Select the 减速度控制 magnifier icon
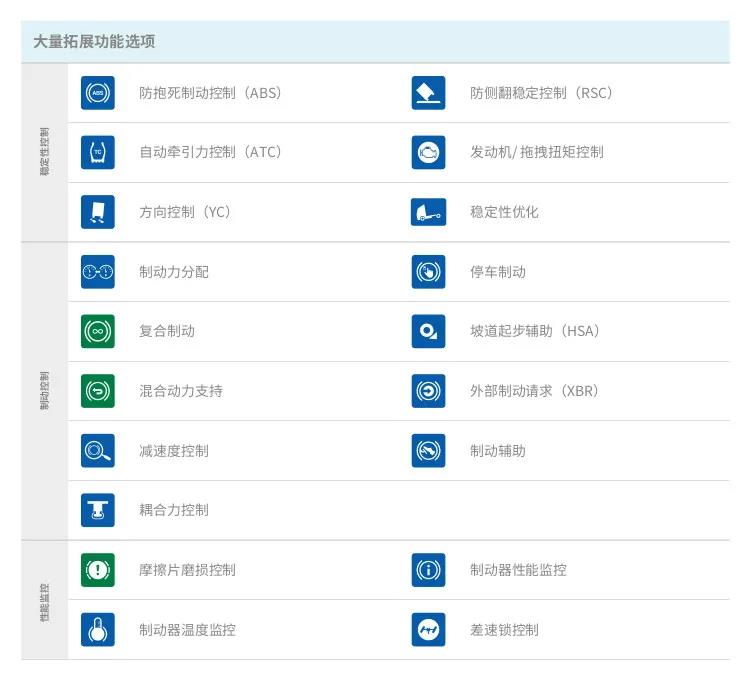 98,451
